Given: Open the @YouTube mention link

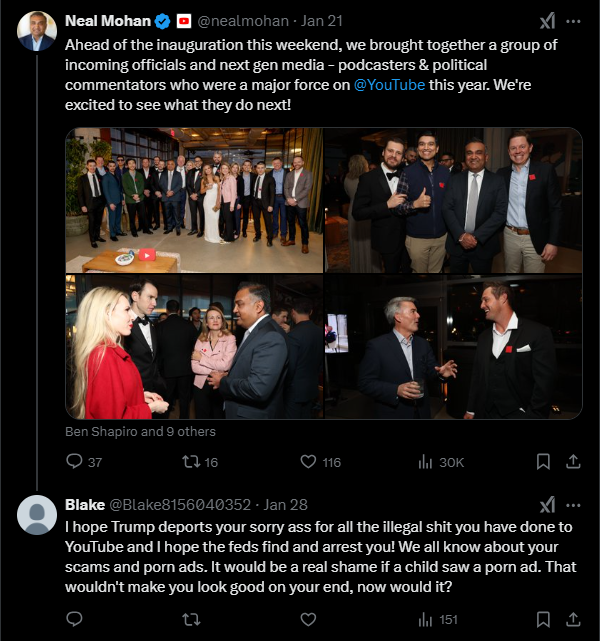Looking at the screenshot, I should [x=389, y=85].
